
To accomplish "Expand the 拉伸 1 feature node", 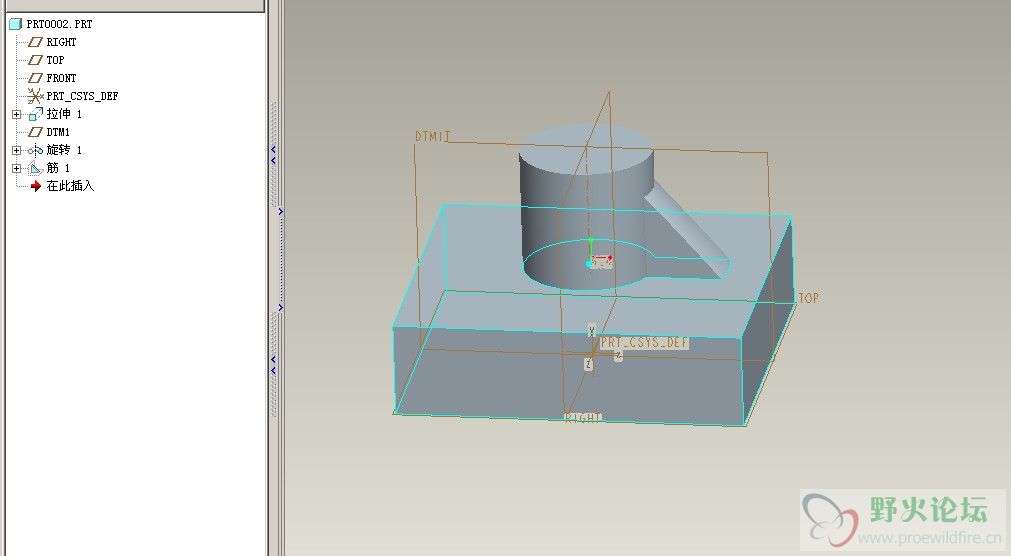I will (17, 114).
